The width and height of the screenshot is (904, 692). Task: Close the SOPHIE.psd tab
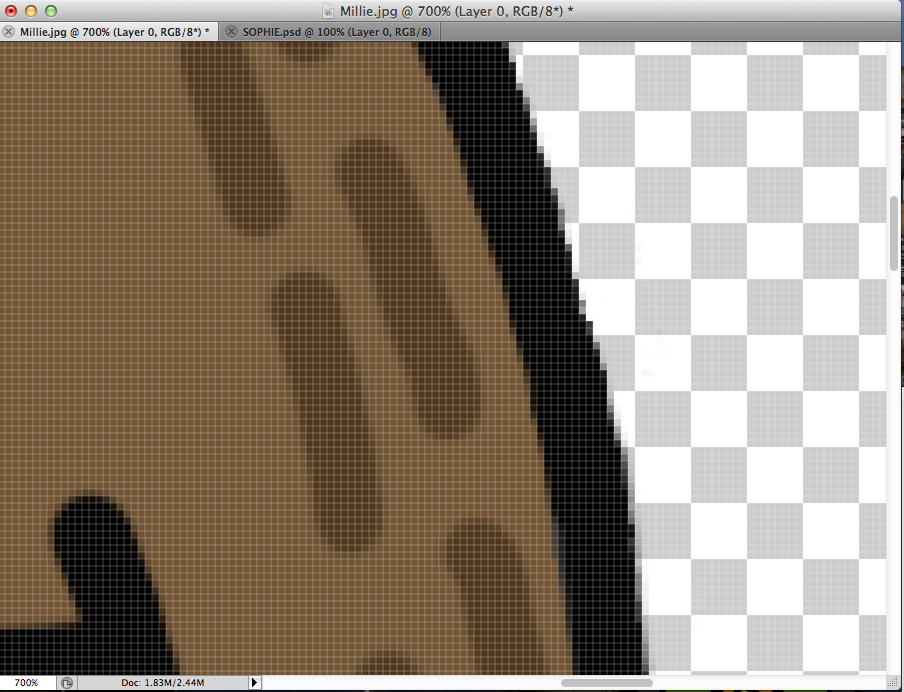(x=231, y=32)
